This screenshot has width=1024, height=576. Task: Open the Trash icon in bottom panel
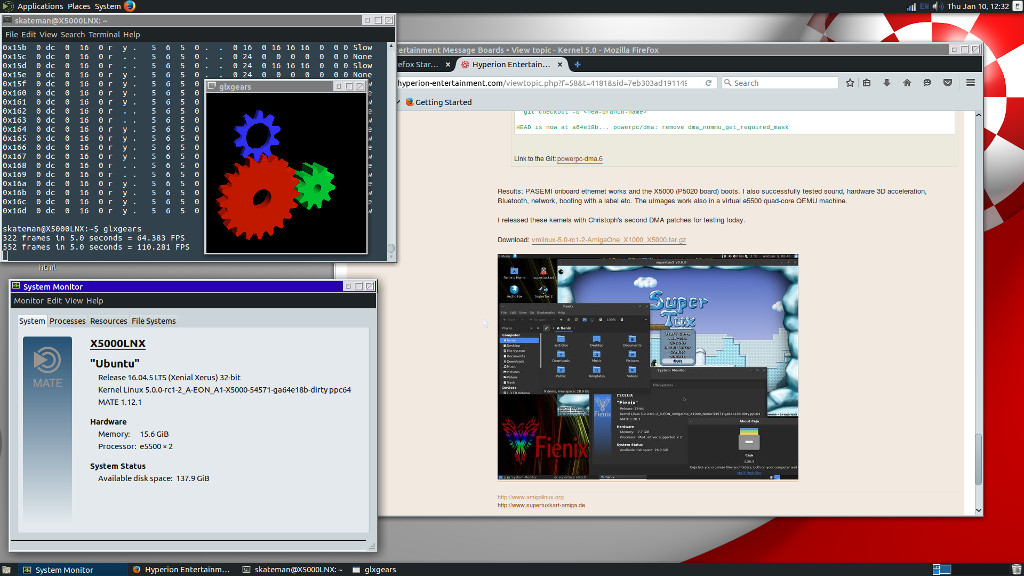1017,569
